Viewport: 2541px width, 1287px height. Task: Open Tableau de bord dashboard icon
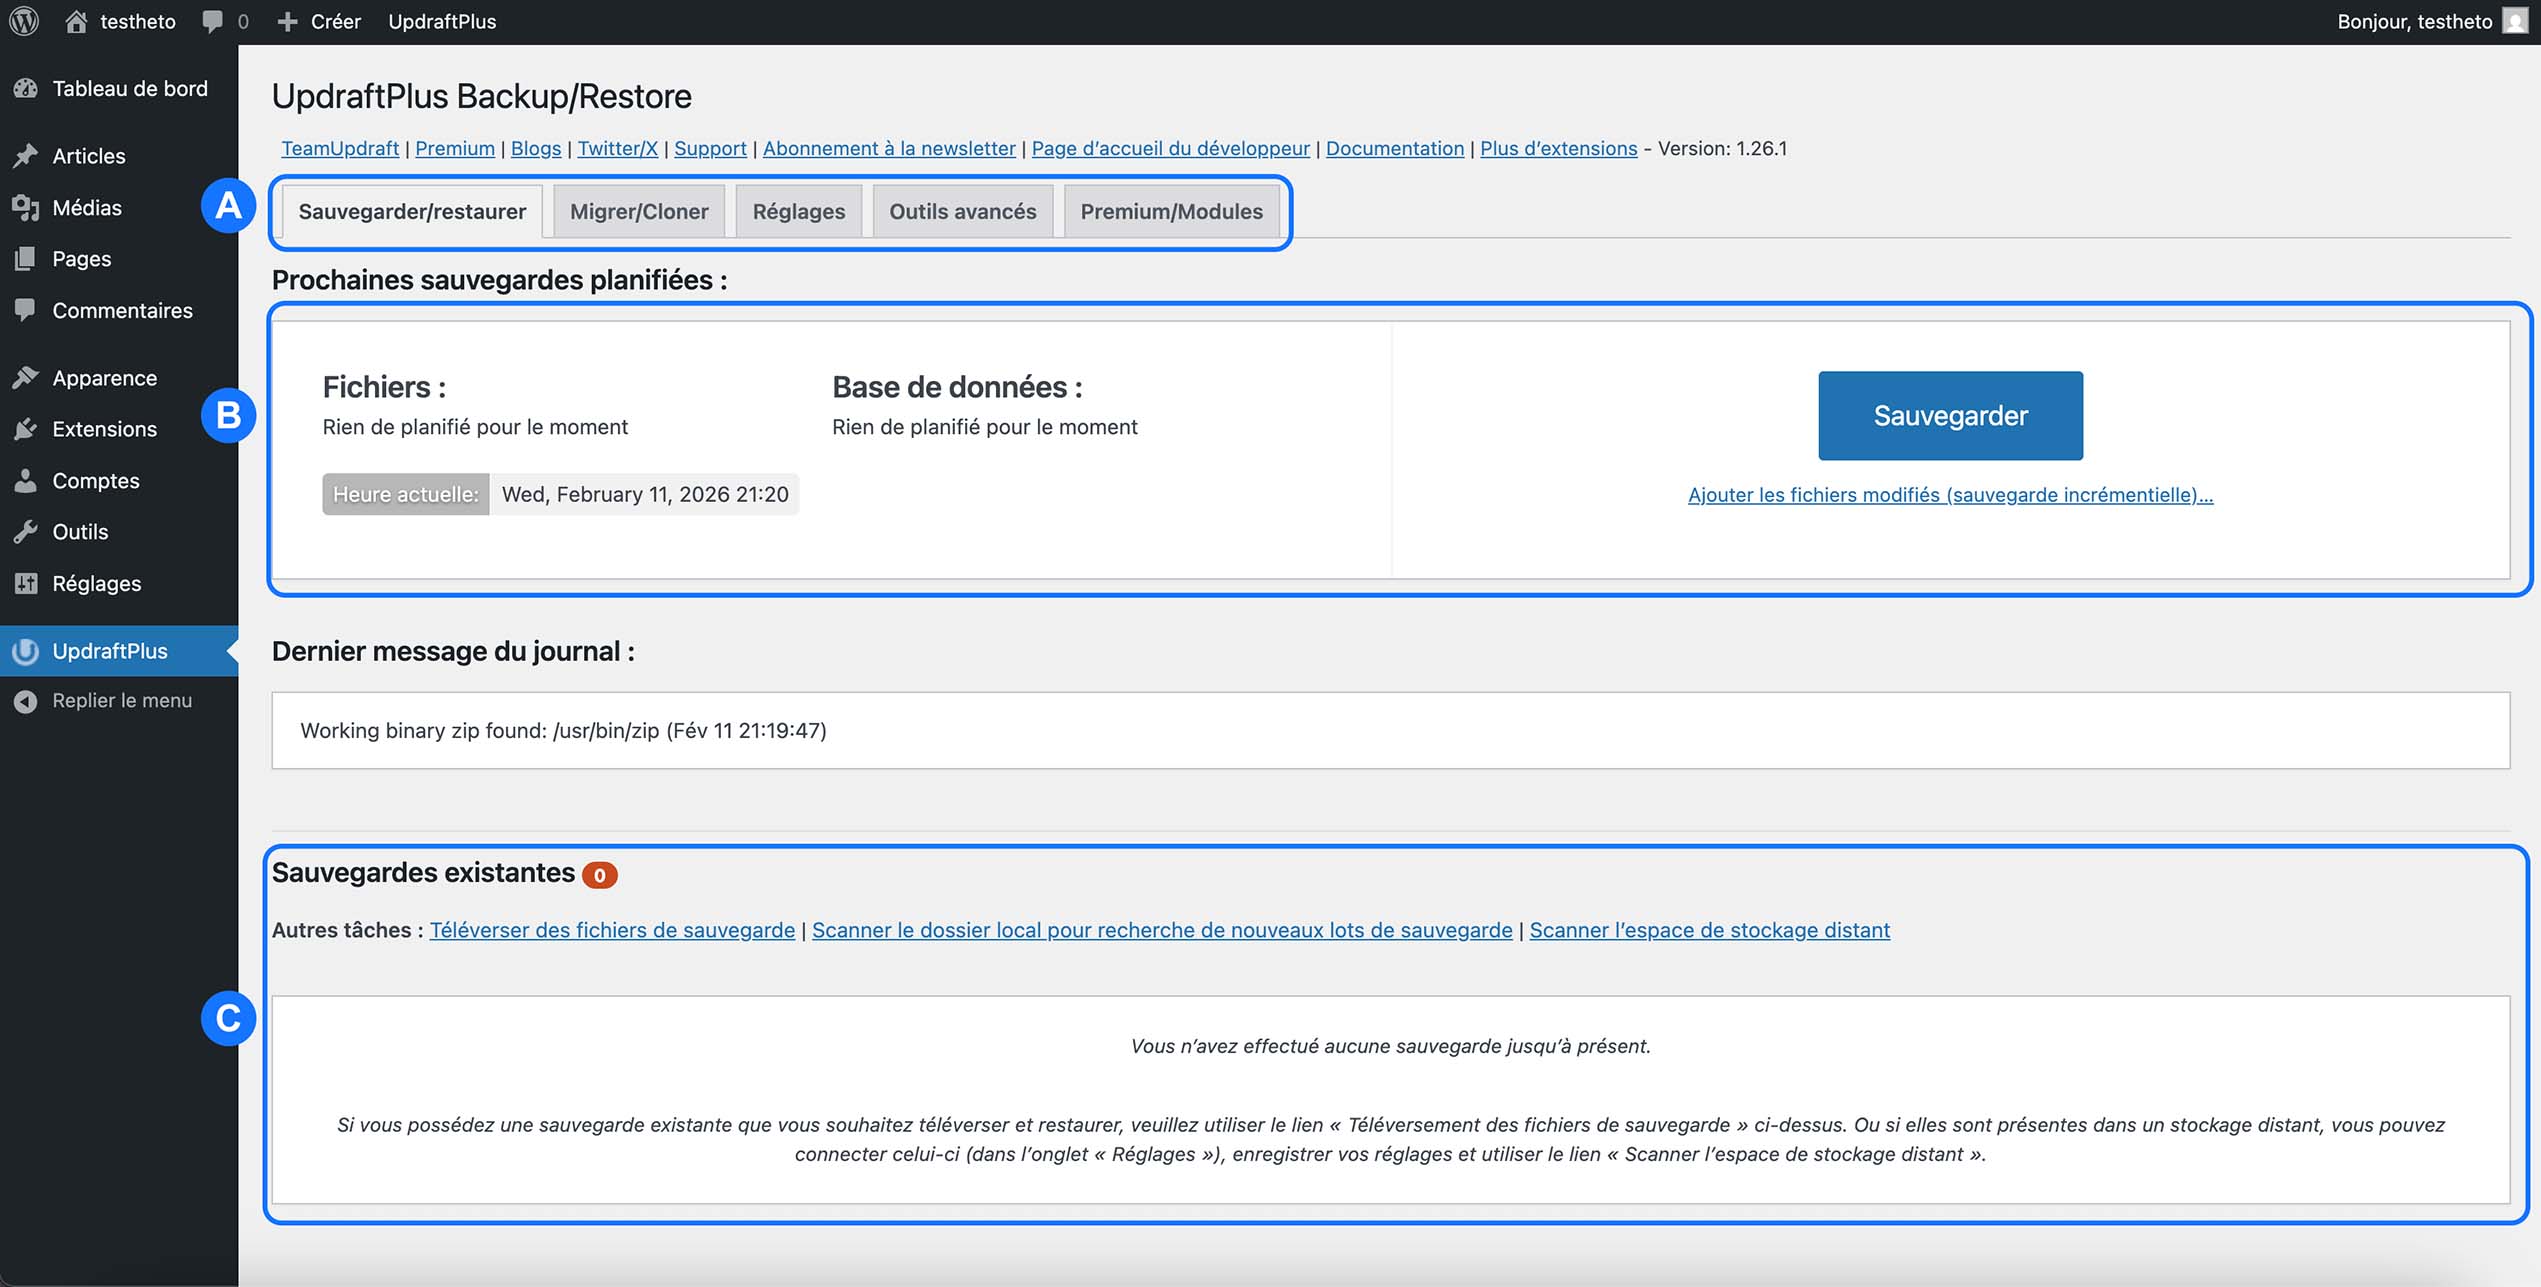[26, 88]
